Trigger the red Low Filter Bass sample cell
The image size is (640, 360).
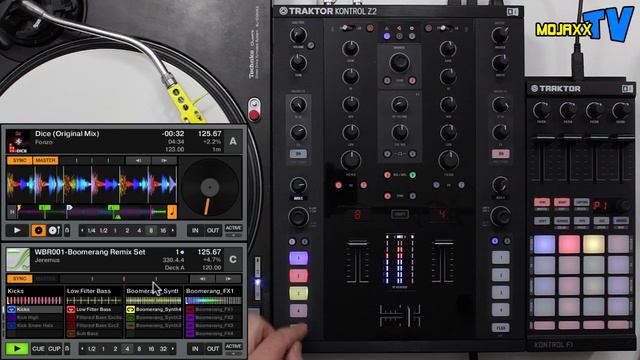click(x=94, y=309)
